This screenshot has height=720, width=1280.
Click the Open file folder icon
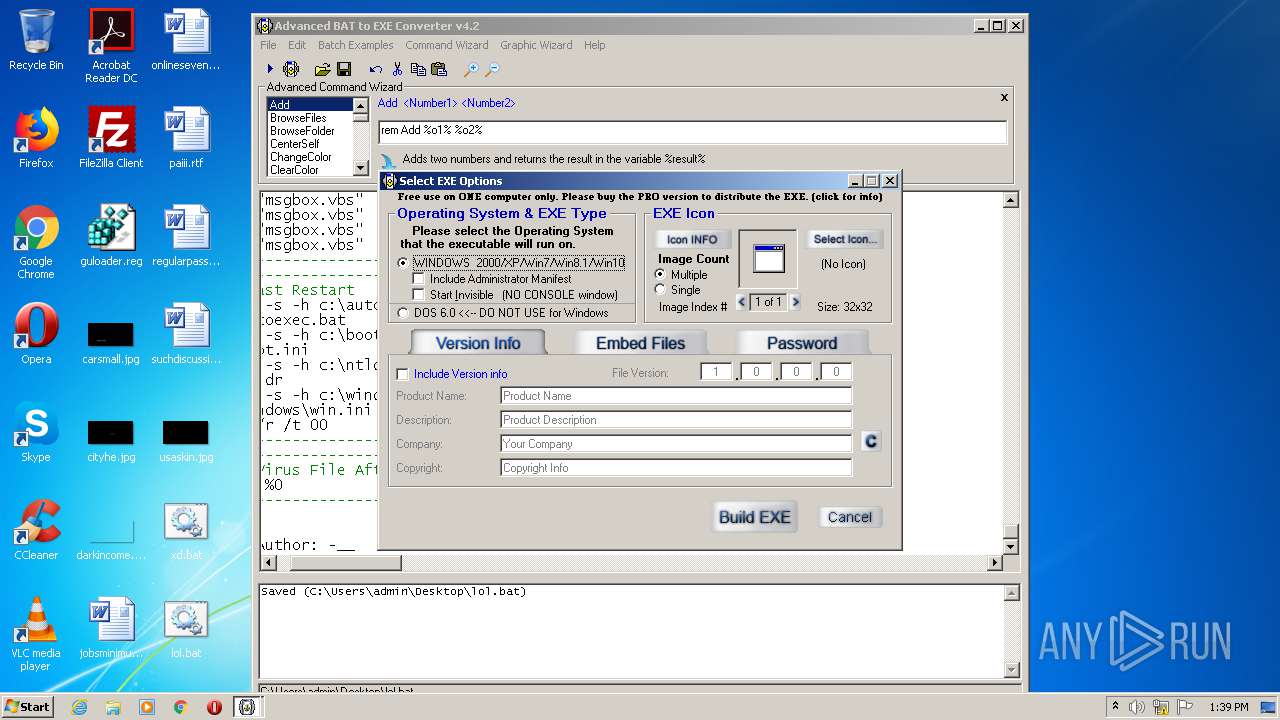pos(322,69)
